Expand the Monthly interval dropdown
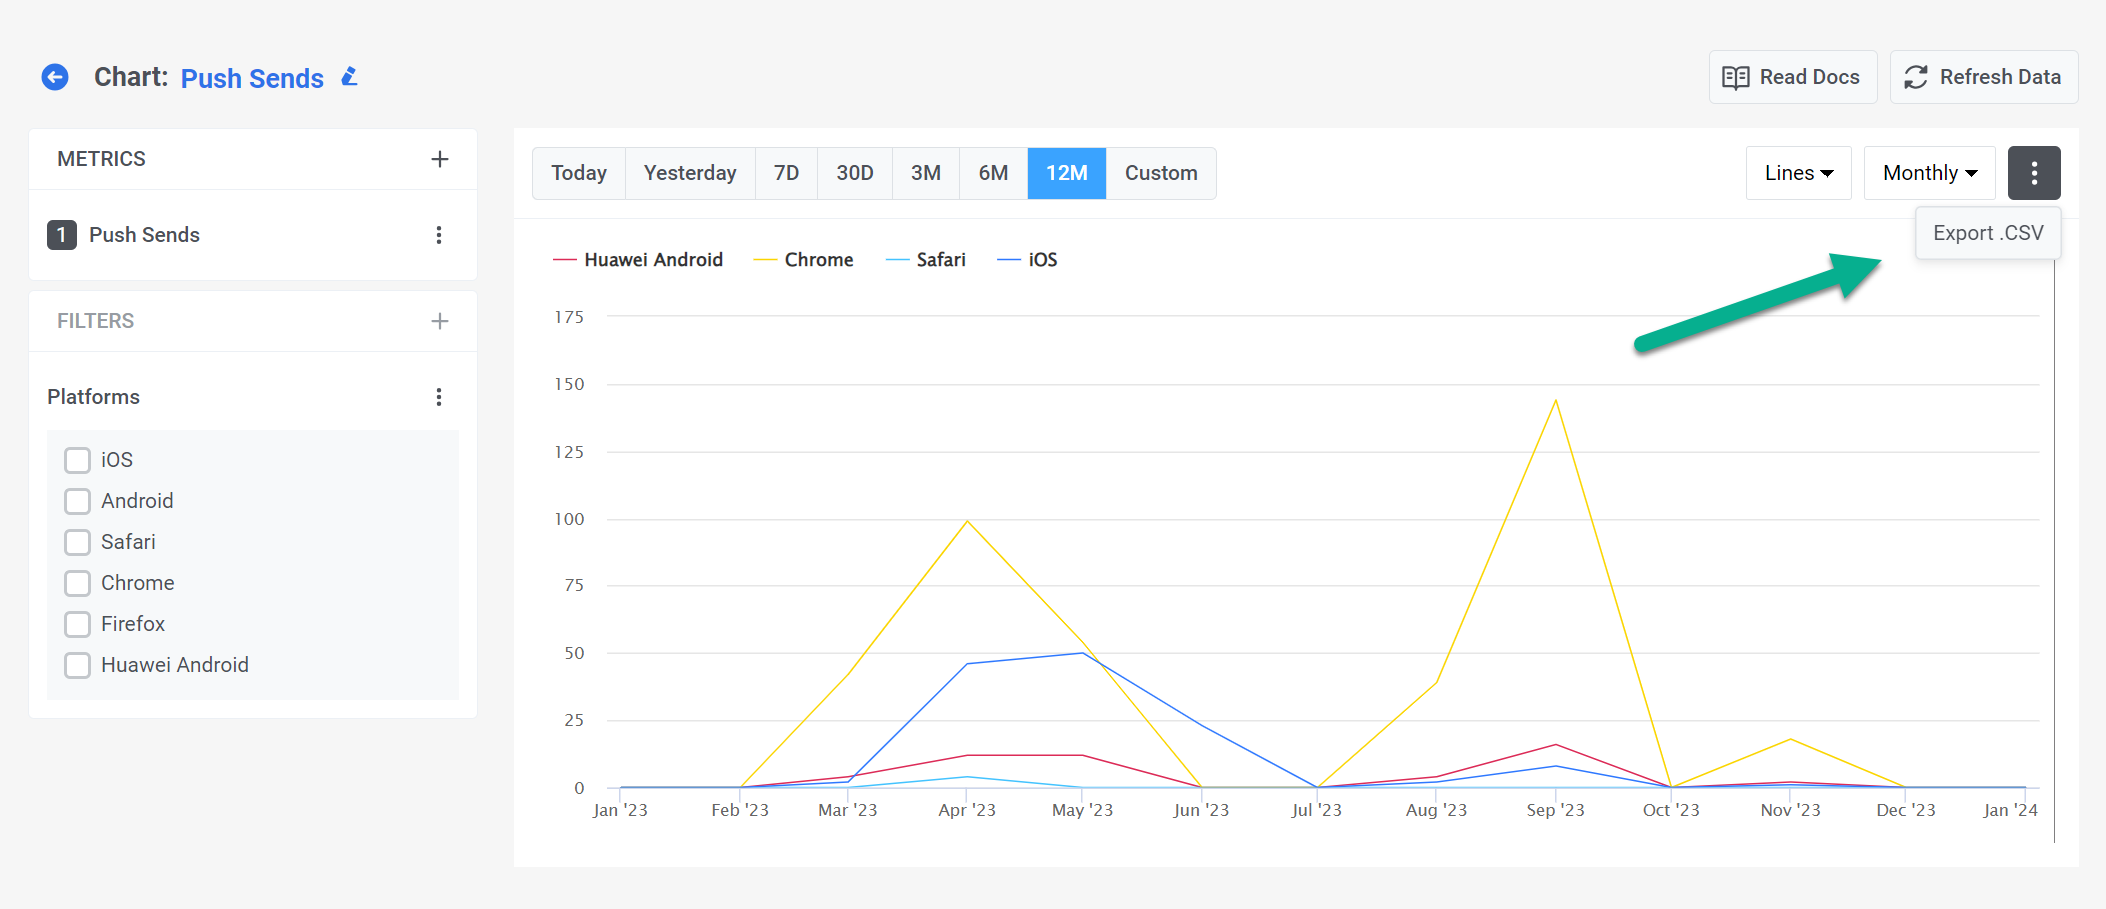The height and width of the screenshot is (909, 2106). coord(1929,173)
